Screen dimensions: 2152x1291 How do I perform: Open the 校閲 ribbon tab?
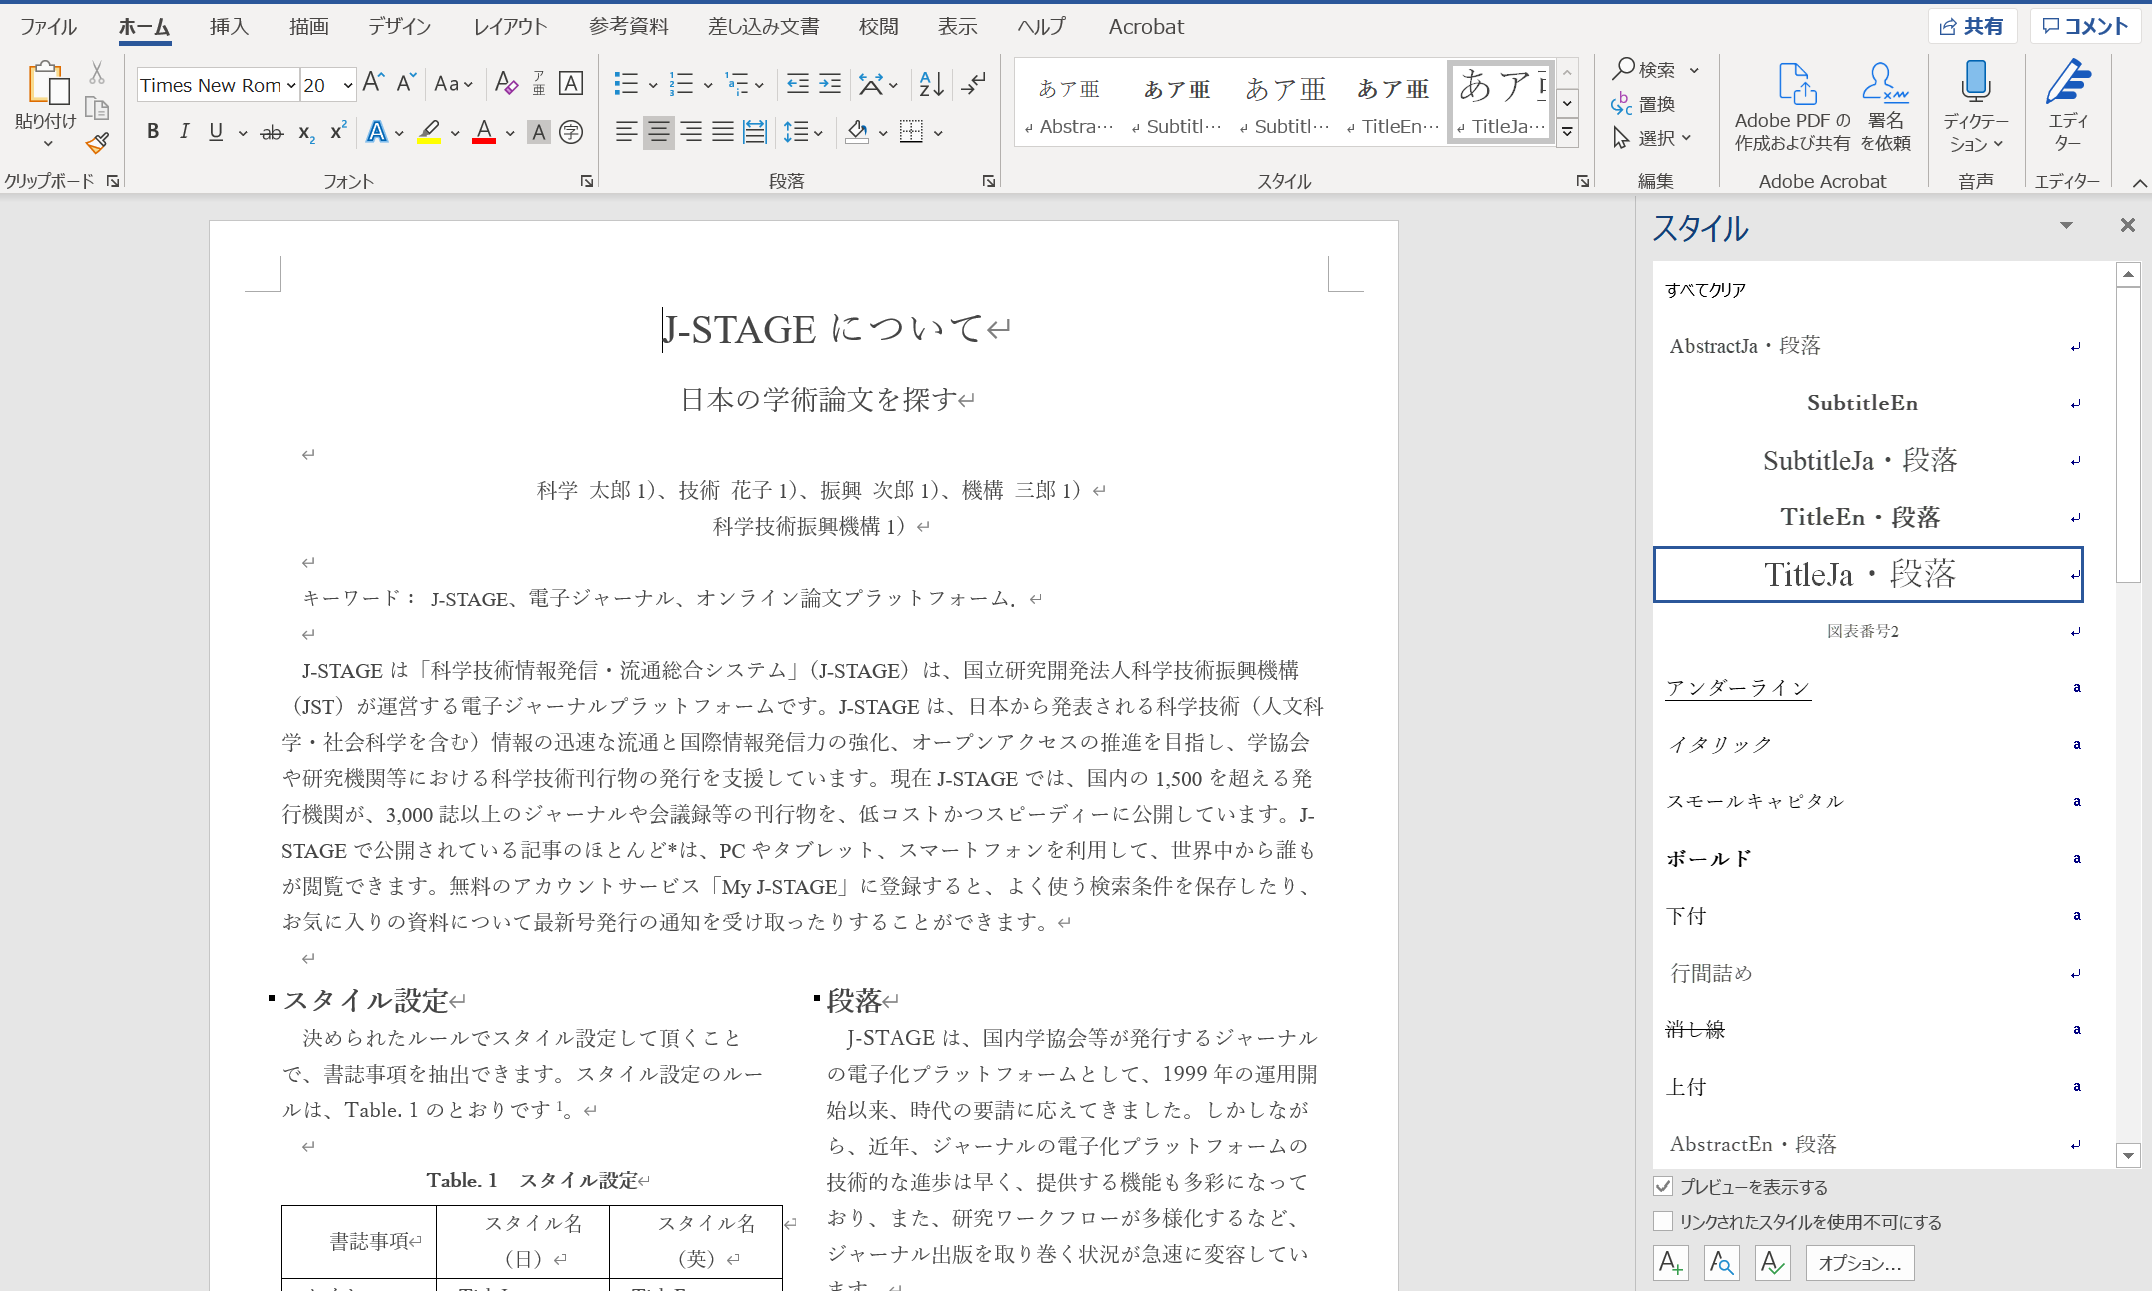(878, 27)
